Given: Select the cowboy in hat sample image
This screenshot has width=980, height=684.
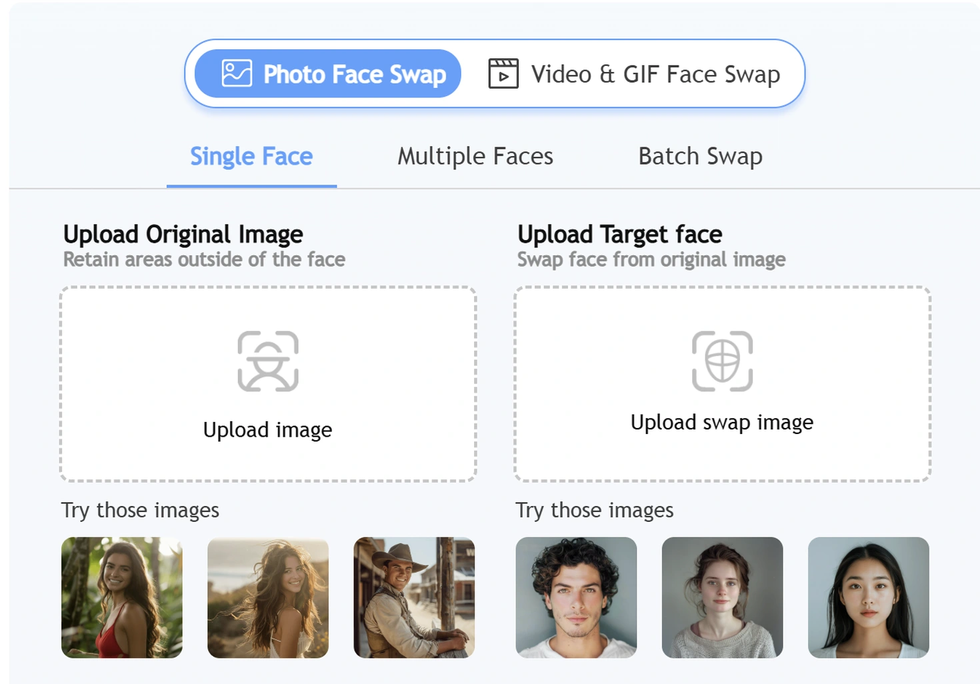Looking at the screenshot, I should click(414, 597).
